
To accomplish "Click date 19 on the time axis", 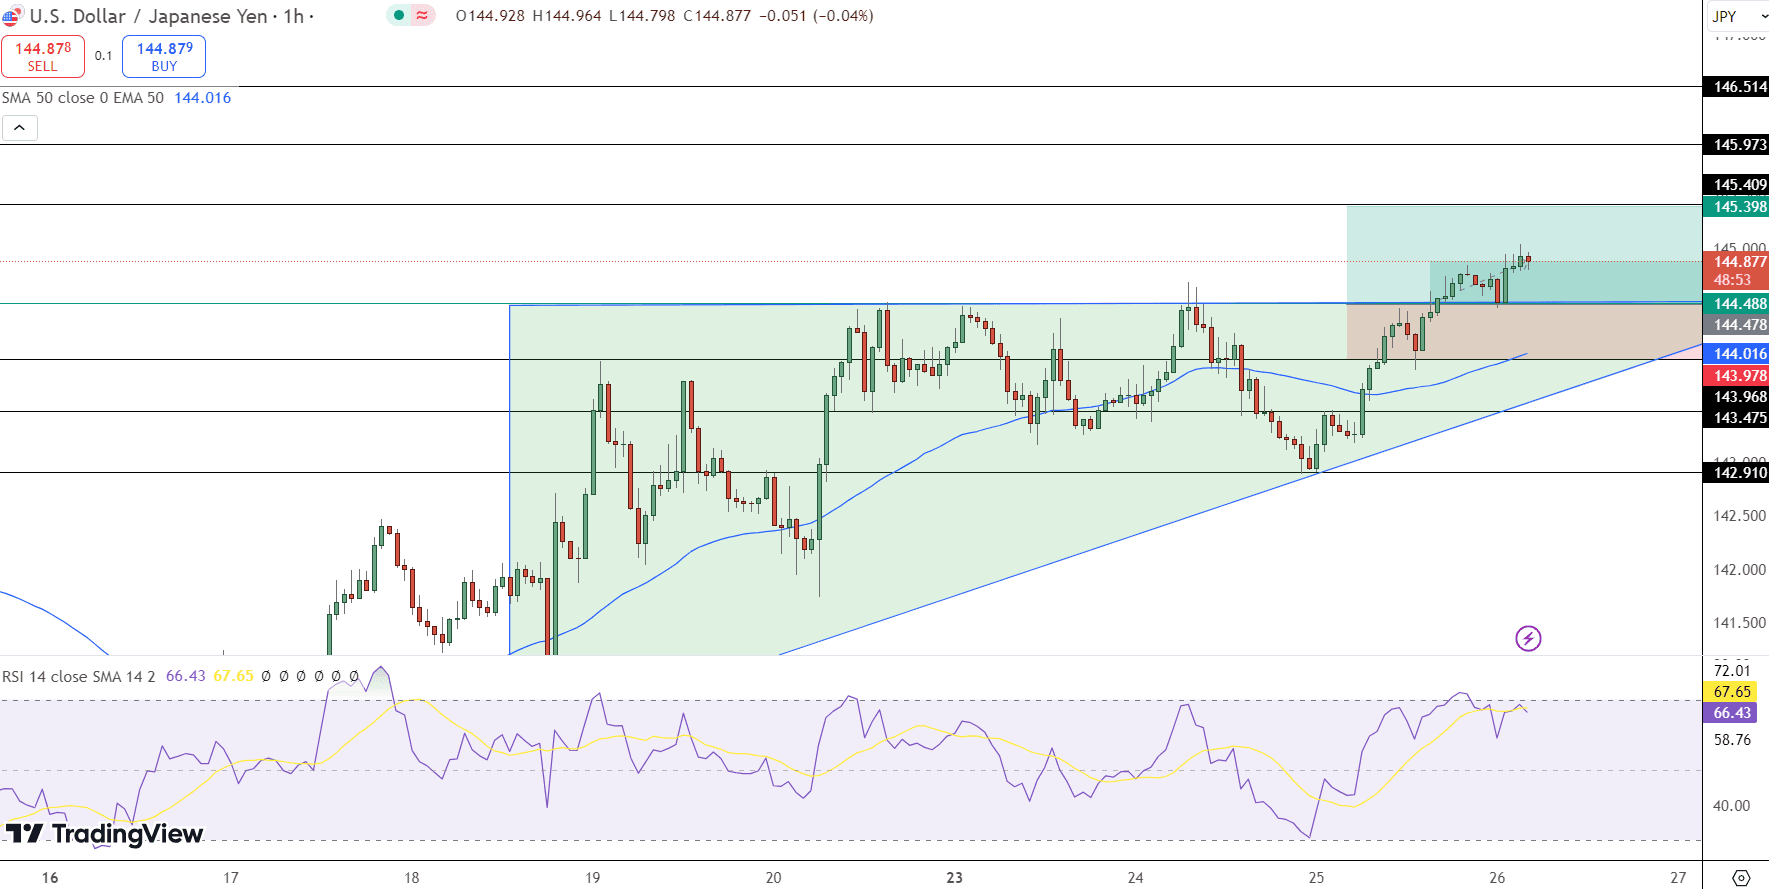I will pos(593,878).
